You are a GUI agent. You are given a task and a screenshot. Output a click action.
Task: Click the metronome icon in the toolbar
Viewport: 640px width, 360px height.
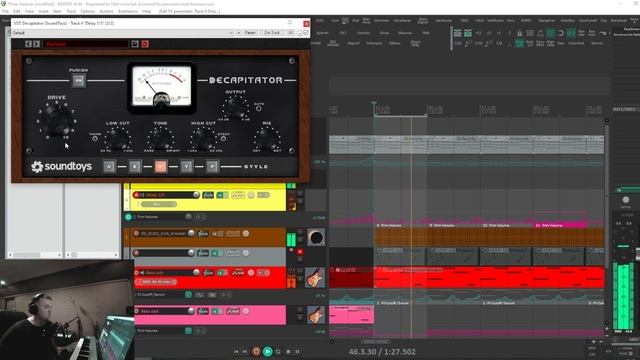click(x=519, y=33)
